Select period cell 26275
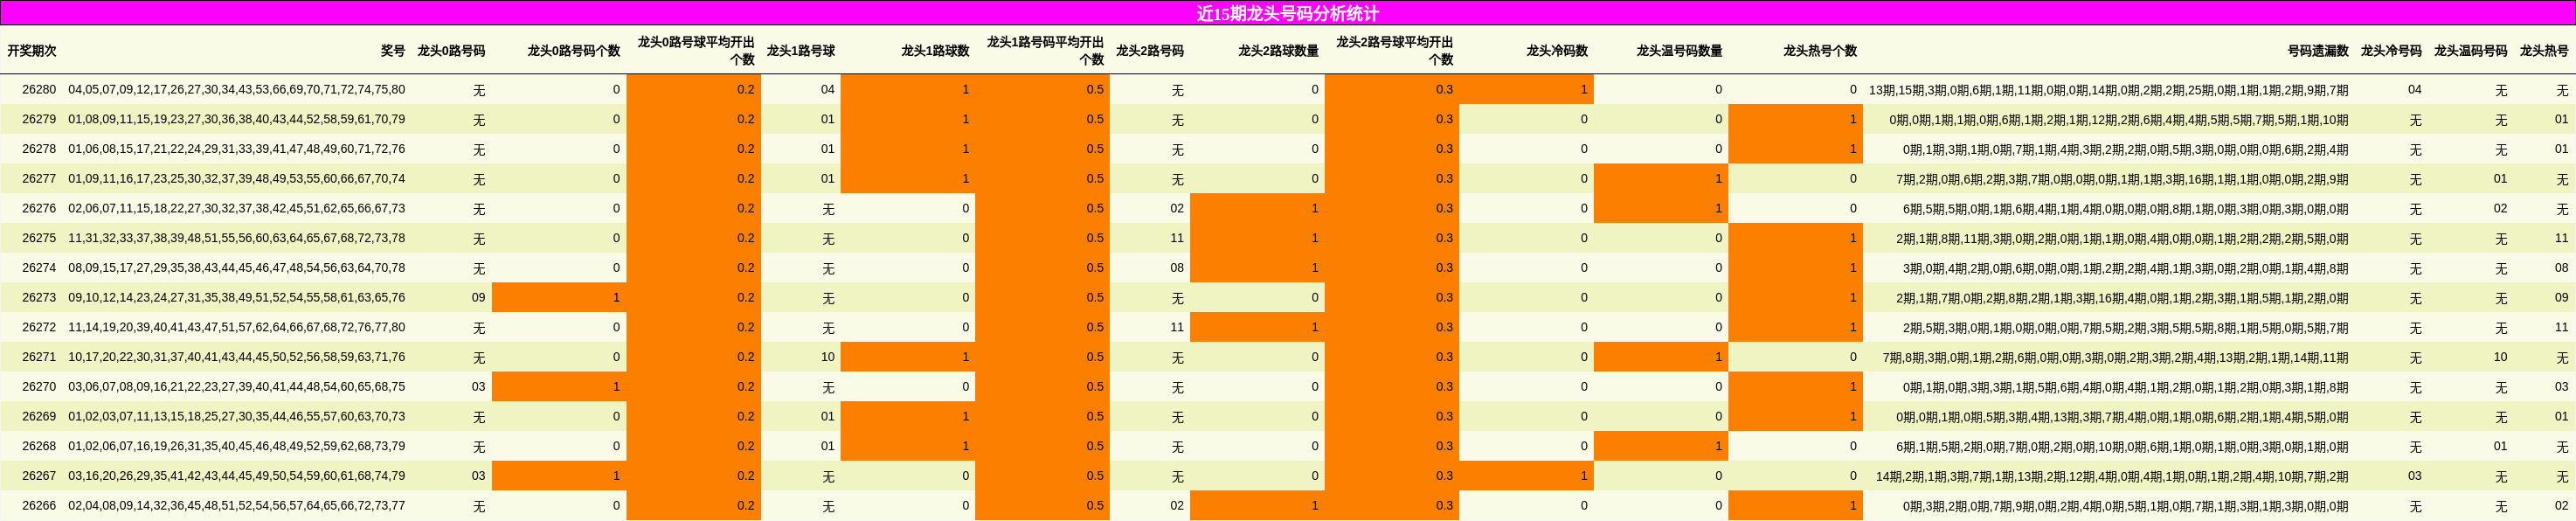The image size is (2576, 521). (x=39, y=238)
